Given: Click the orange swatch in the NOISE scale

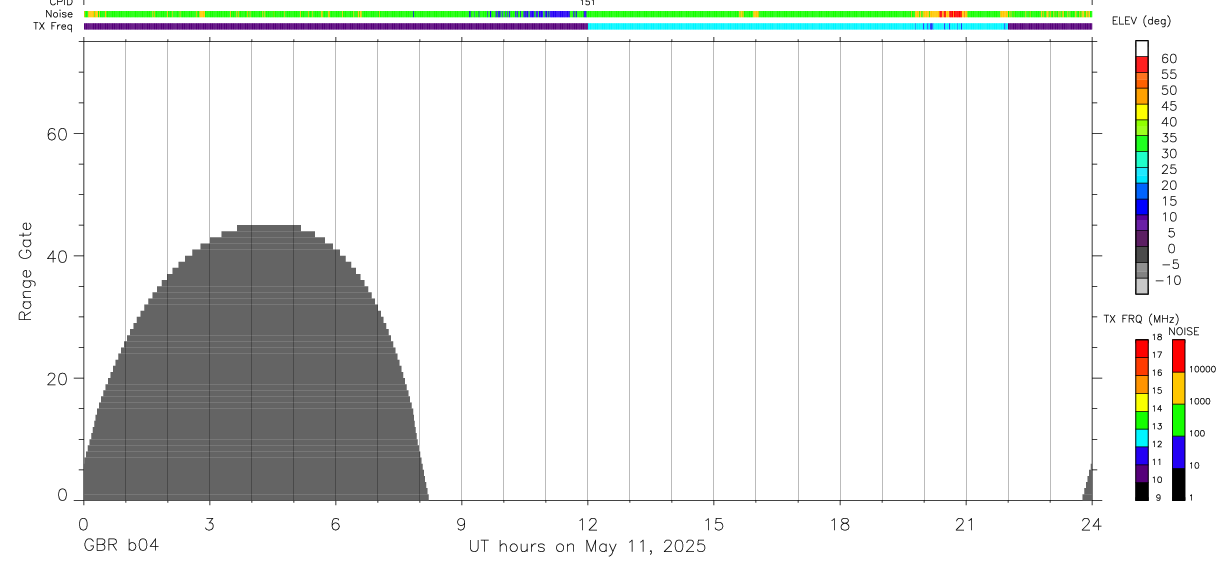Looking at the screenshot, I should (1179, 388).
